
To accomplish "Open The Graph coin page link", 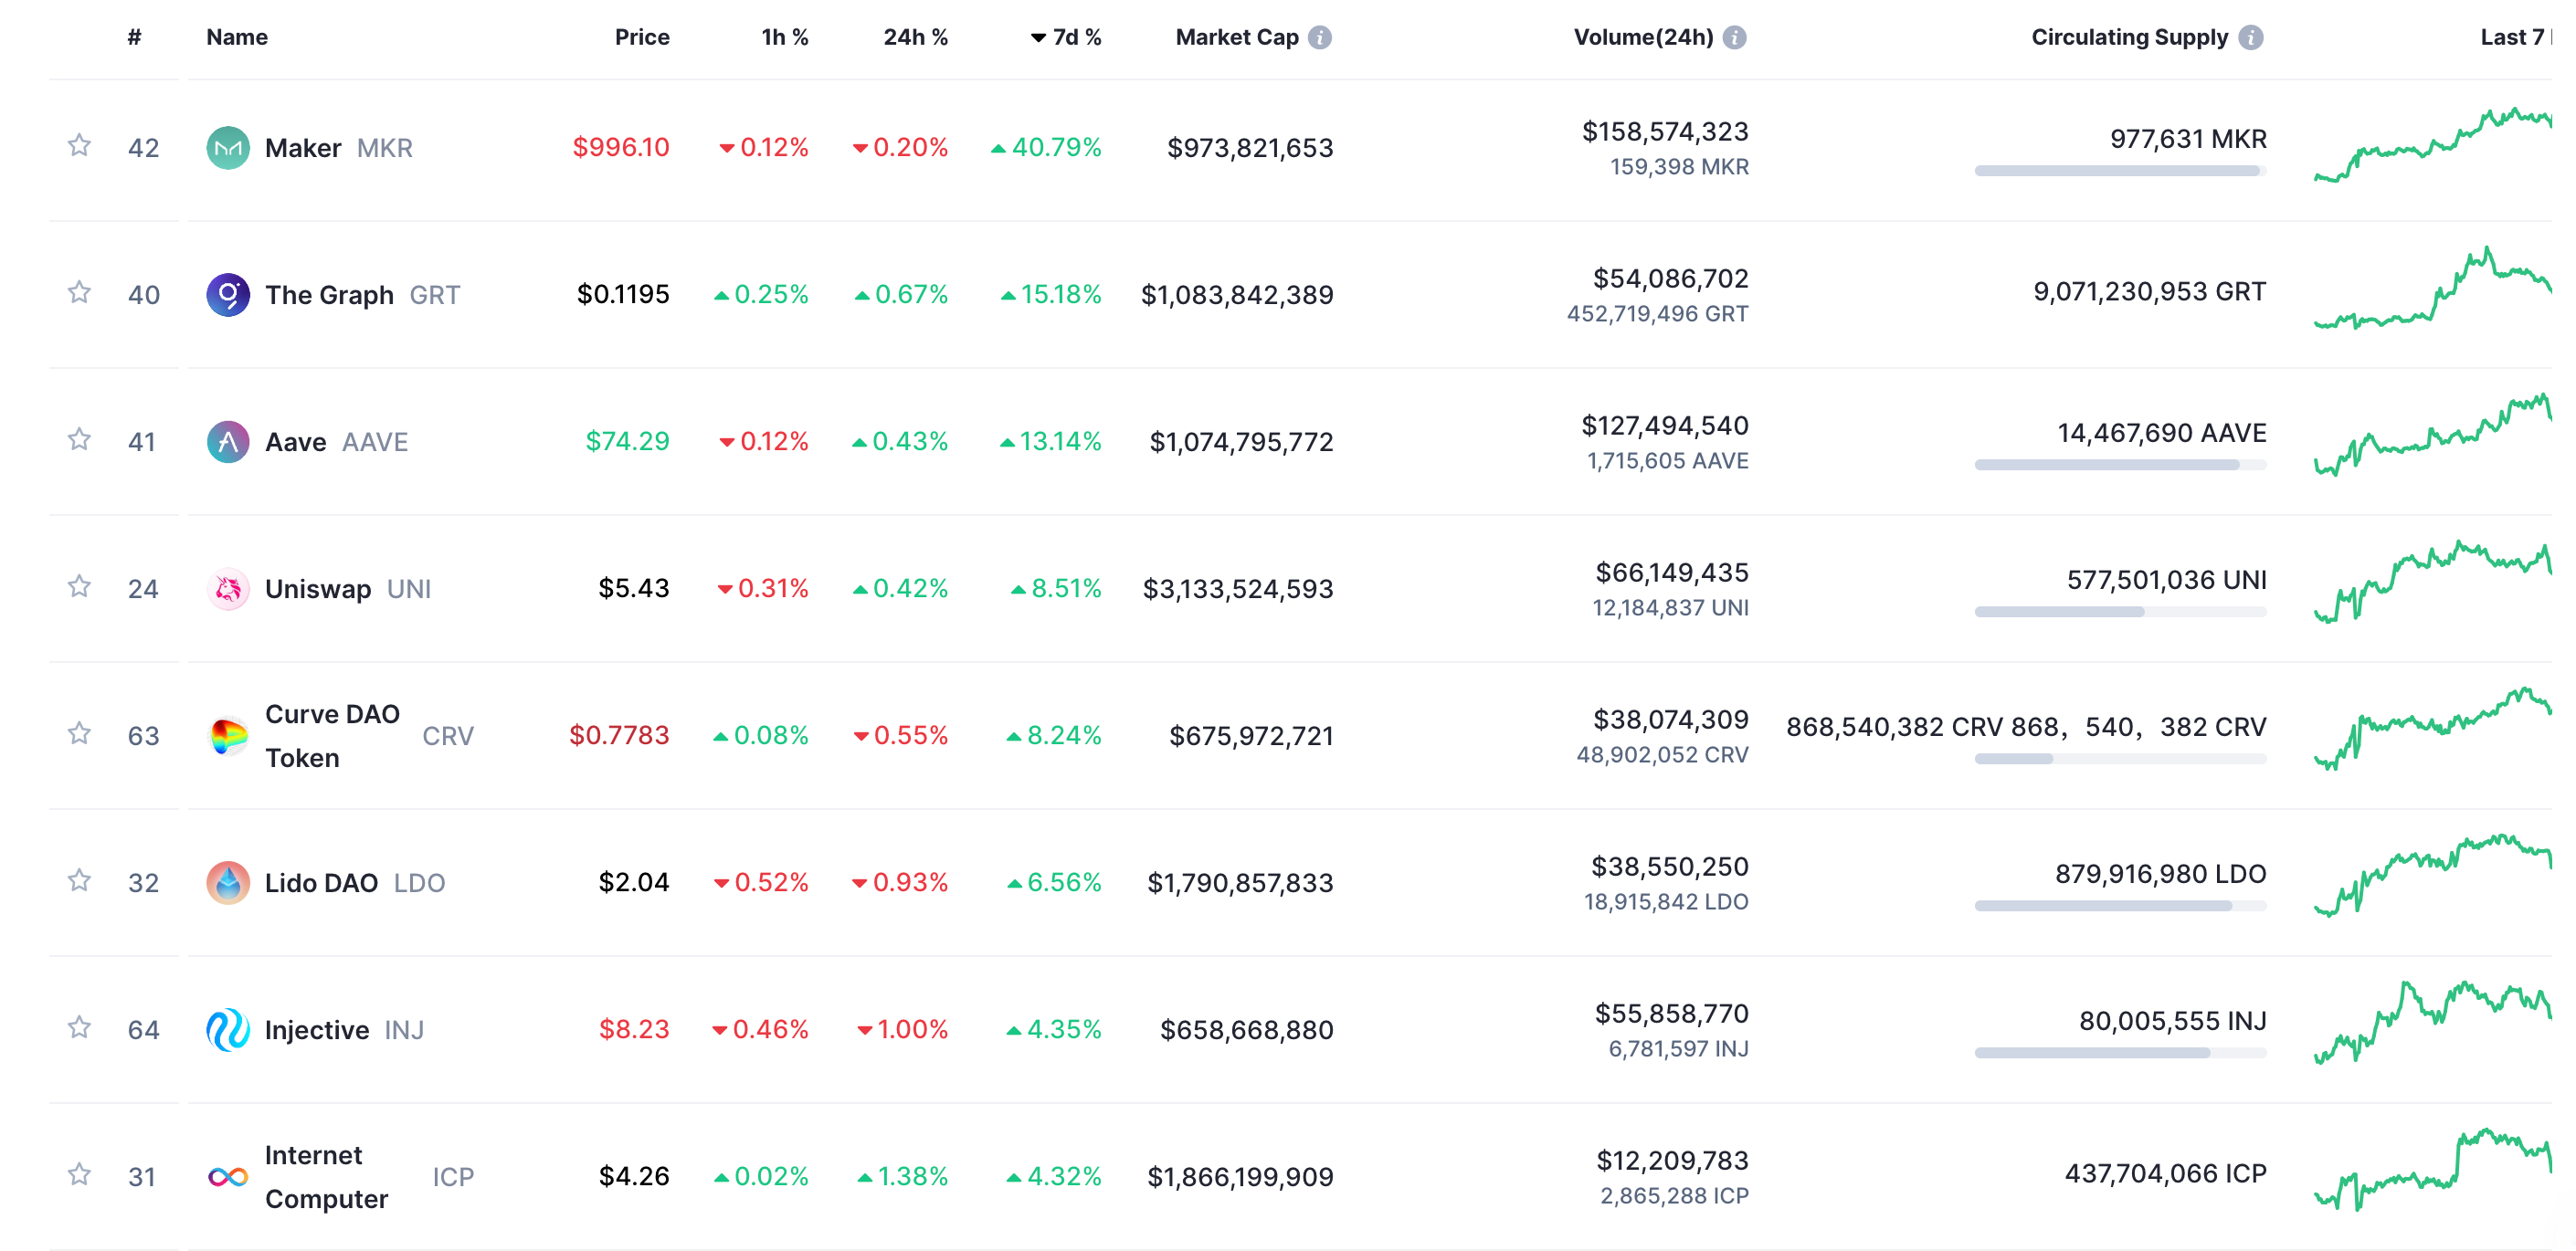I will tap(329, 295).
